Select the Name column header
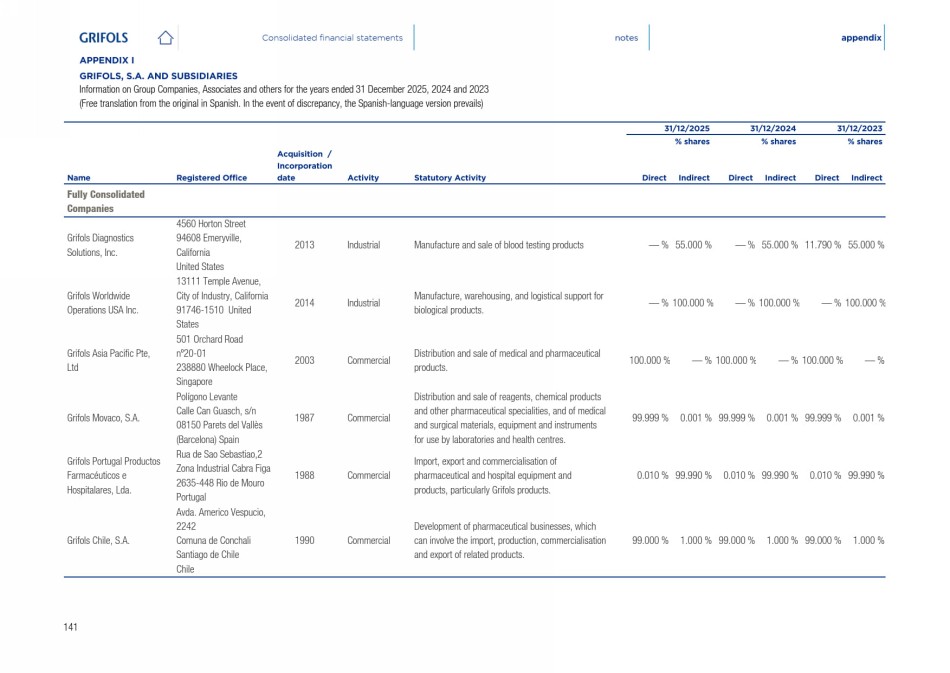Image resolution: width=950 pixels, height=673 pixels. tap(79, 178)
